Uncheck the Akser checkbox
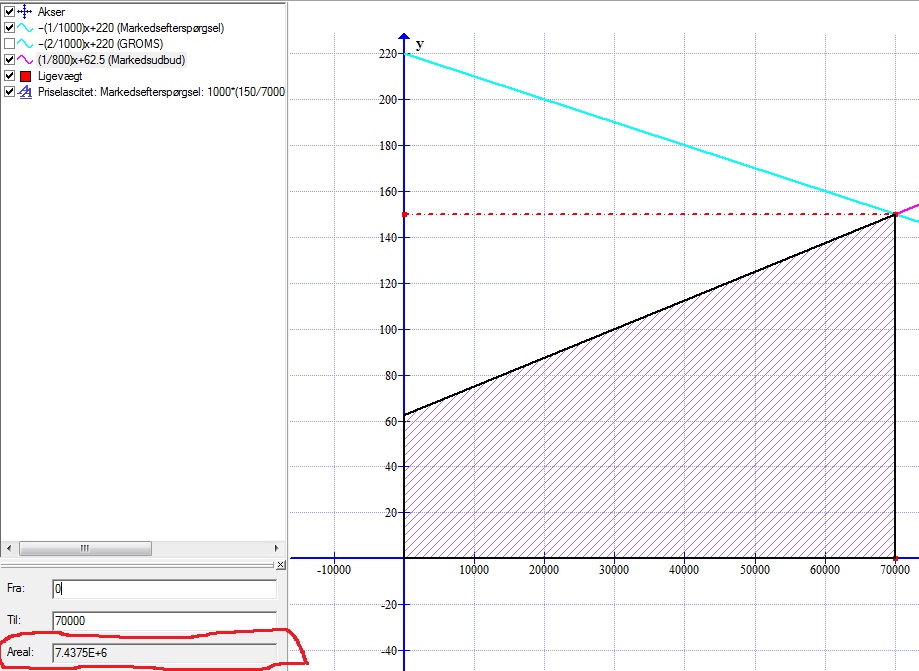Viewport: 919px width, 671px height. pos(9,11)
